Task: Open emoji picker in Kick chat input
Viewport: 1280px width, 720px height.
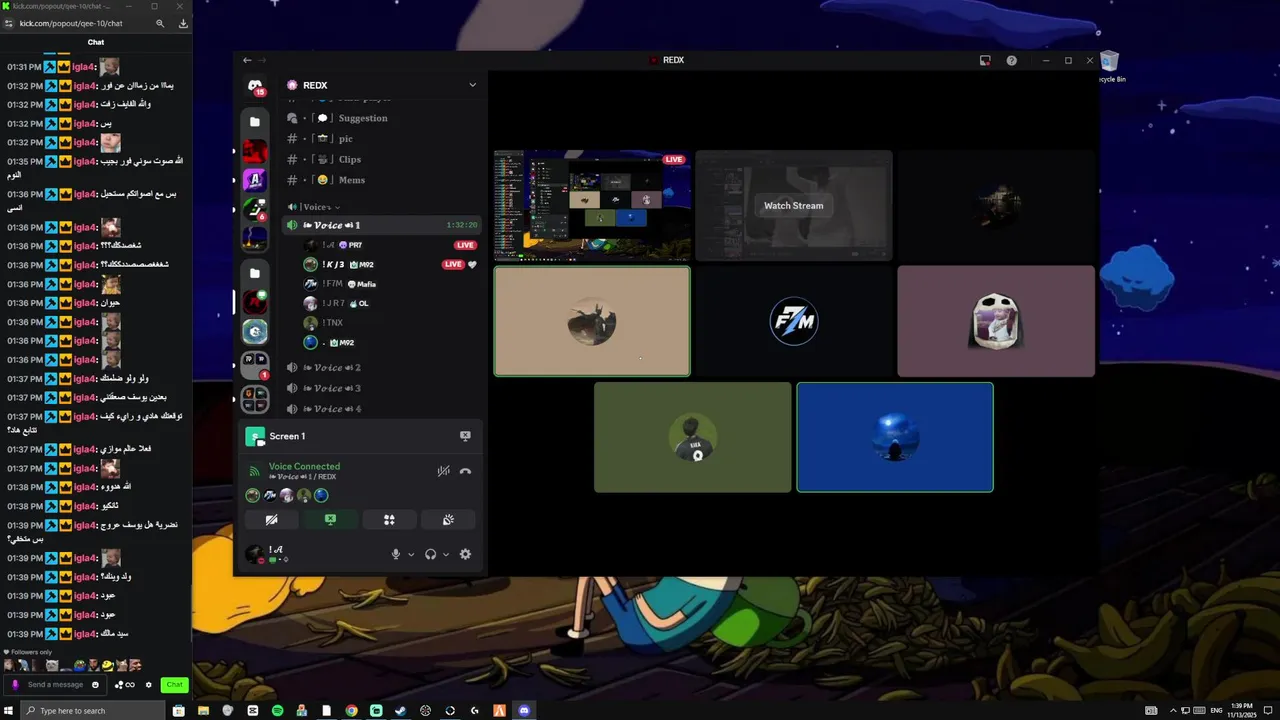Action: pos(95,685)
